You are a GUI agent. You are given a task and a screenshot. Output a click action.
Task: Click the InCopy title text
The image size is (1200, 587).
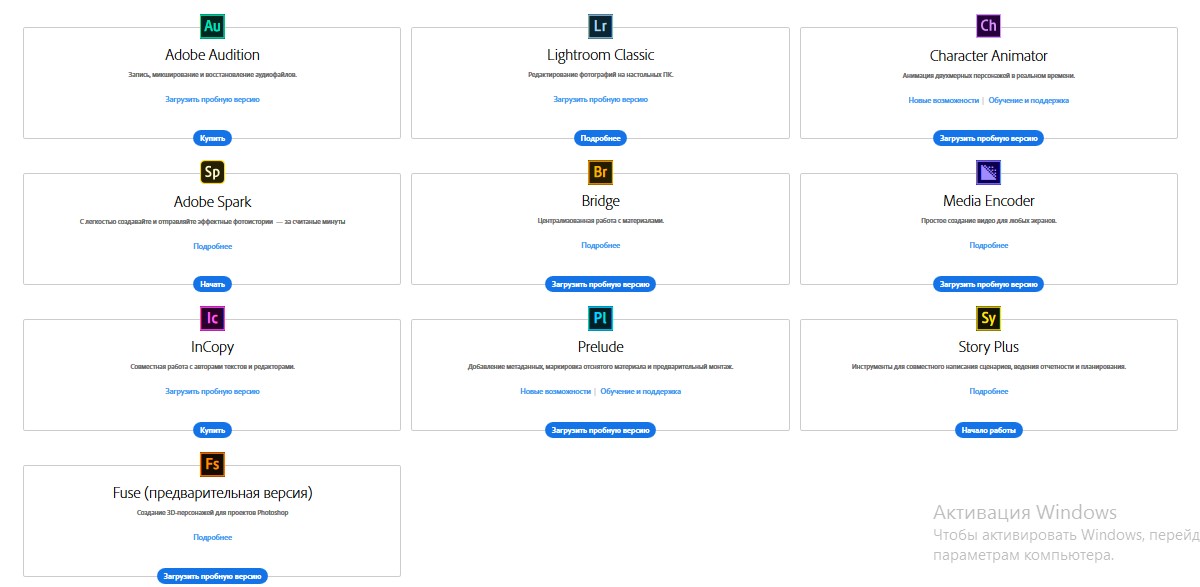[x=212, y=347]
